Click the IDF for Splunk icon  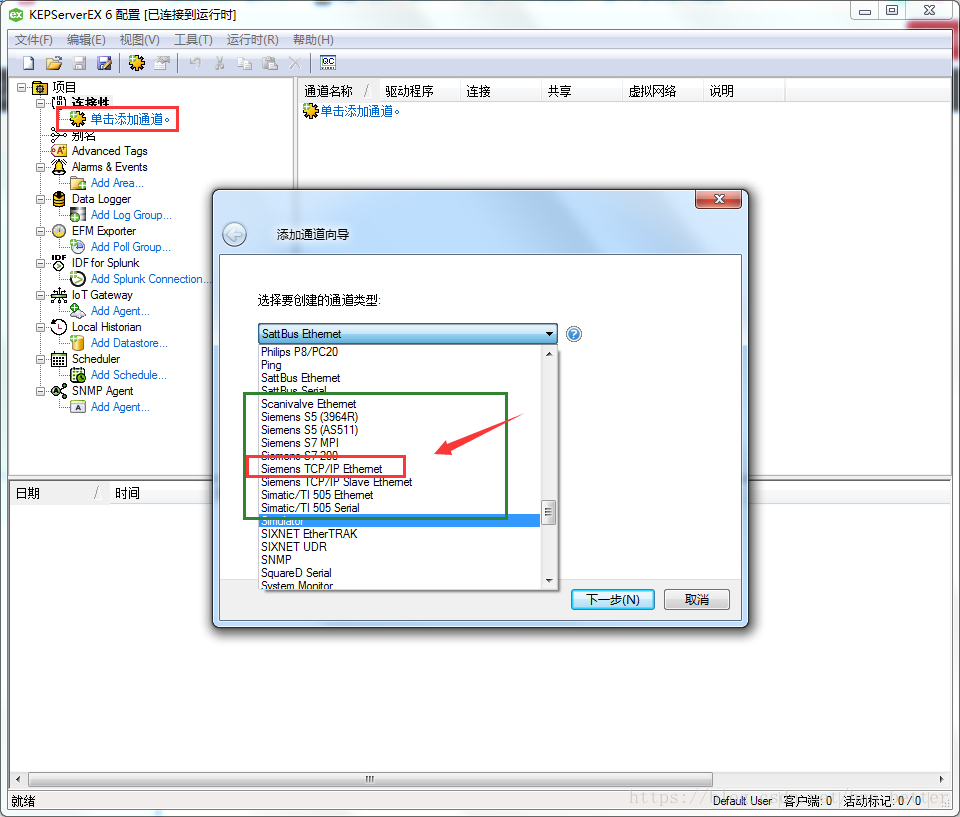click(x=59, y=263)
